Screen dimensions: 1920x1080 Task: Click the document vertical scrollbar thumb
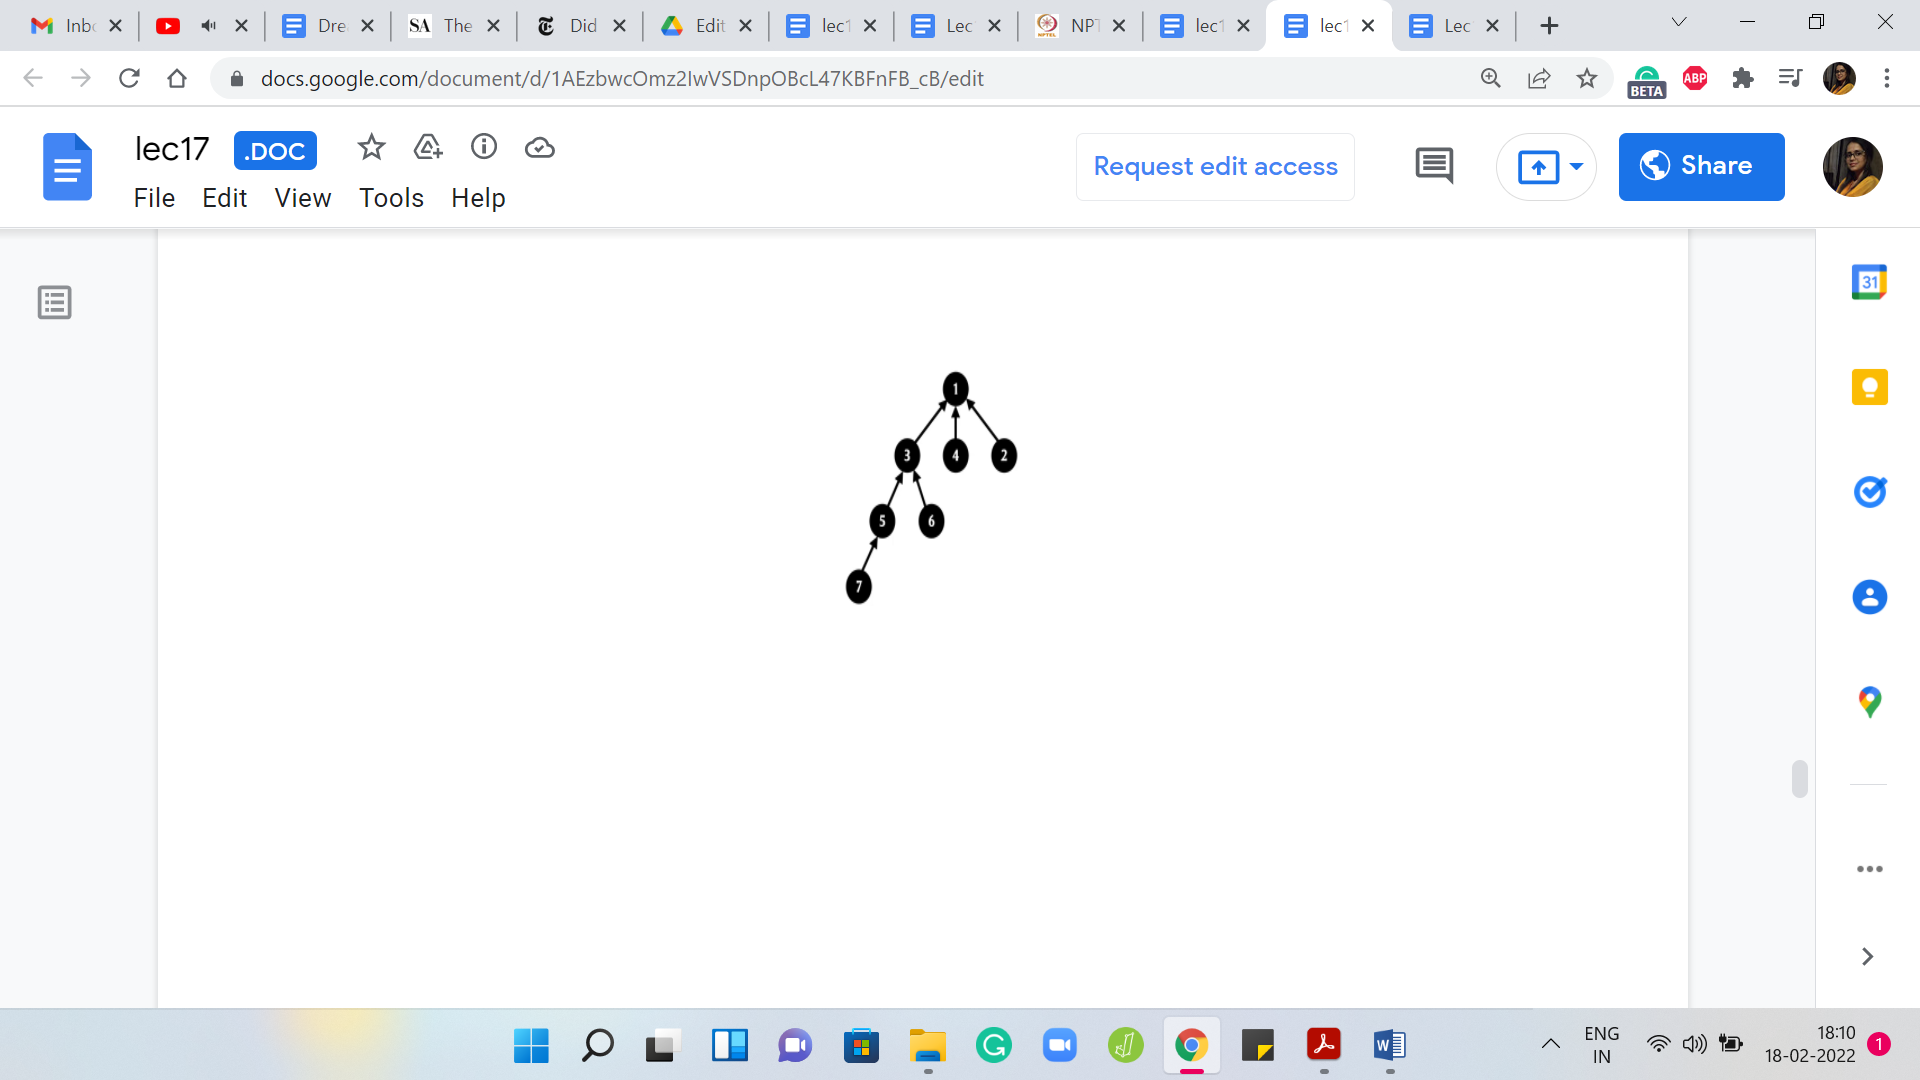point(1799,778)
